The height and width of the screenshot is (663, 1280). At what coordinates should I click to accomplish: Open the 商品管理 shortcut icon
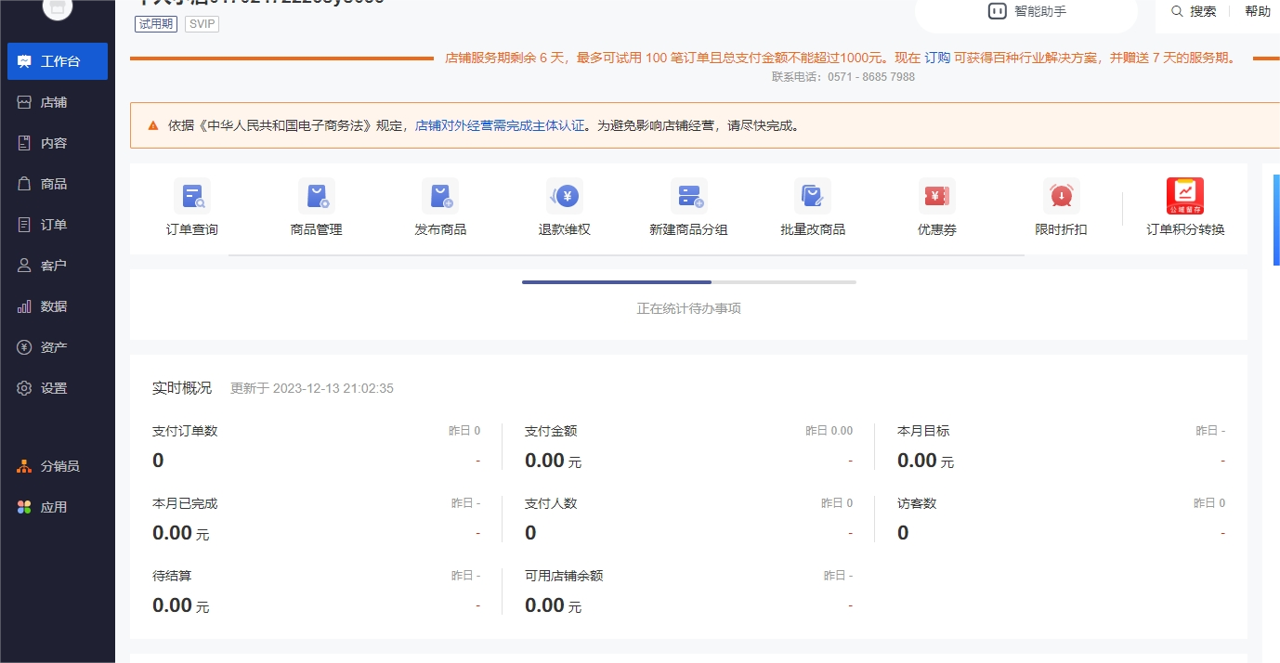click(316, 196)
